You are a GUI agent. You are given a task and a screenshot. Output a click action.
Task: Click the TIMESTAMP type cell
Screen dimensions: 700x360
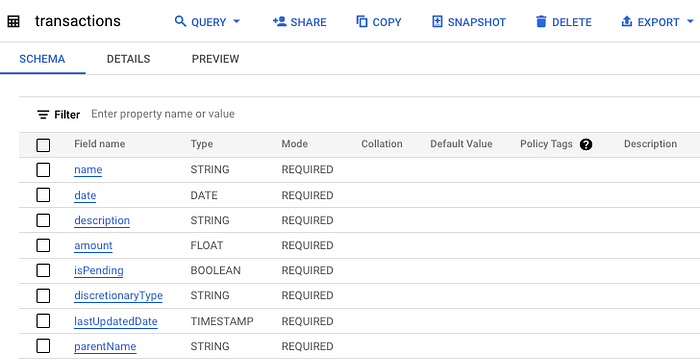[222, 322]
